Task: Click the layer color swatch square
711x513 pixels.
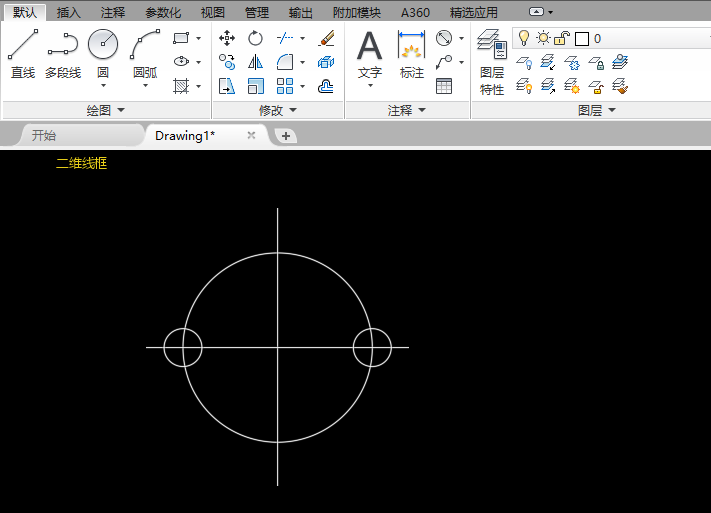Action: coord(582,38)
